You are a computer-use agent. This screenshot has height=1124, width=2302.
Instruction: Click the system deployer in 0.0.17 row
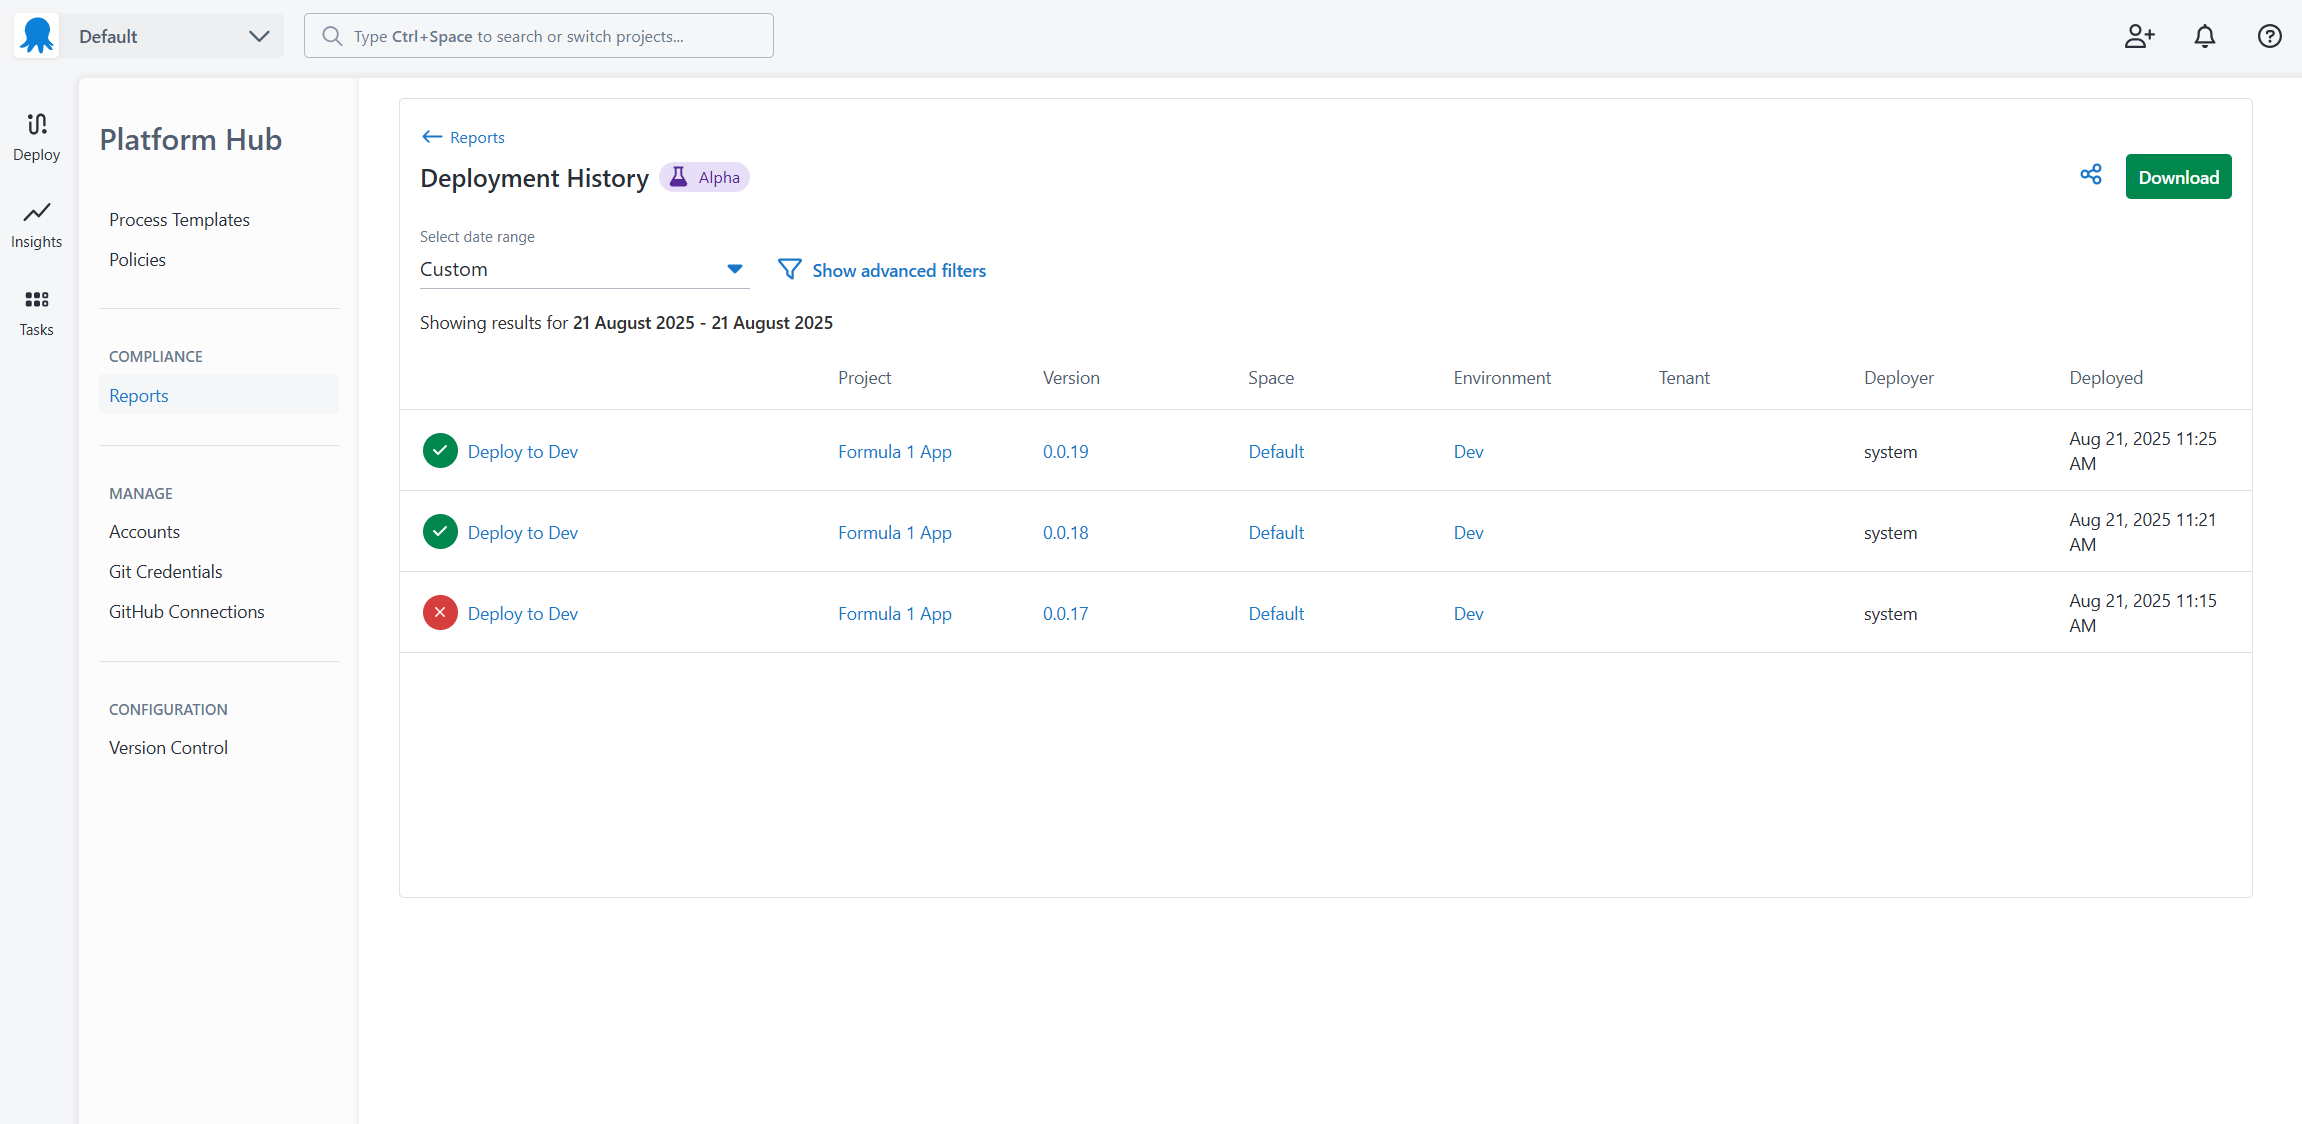(x=1890, y=613)
